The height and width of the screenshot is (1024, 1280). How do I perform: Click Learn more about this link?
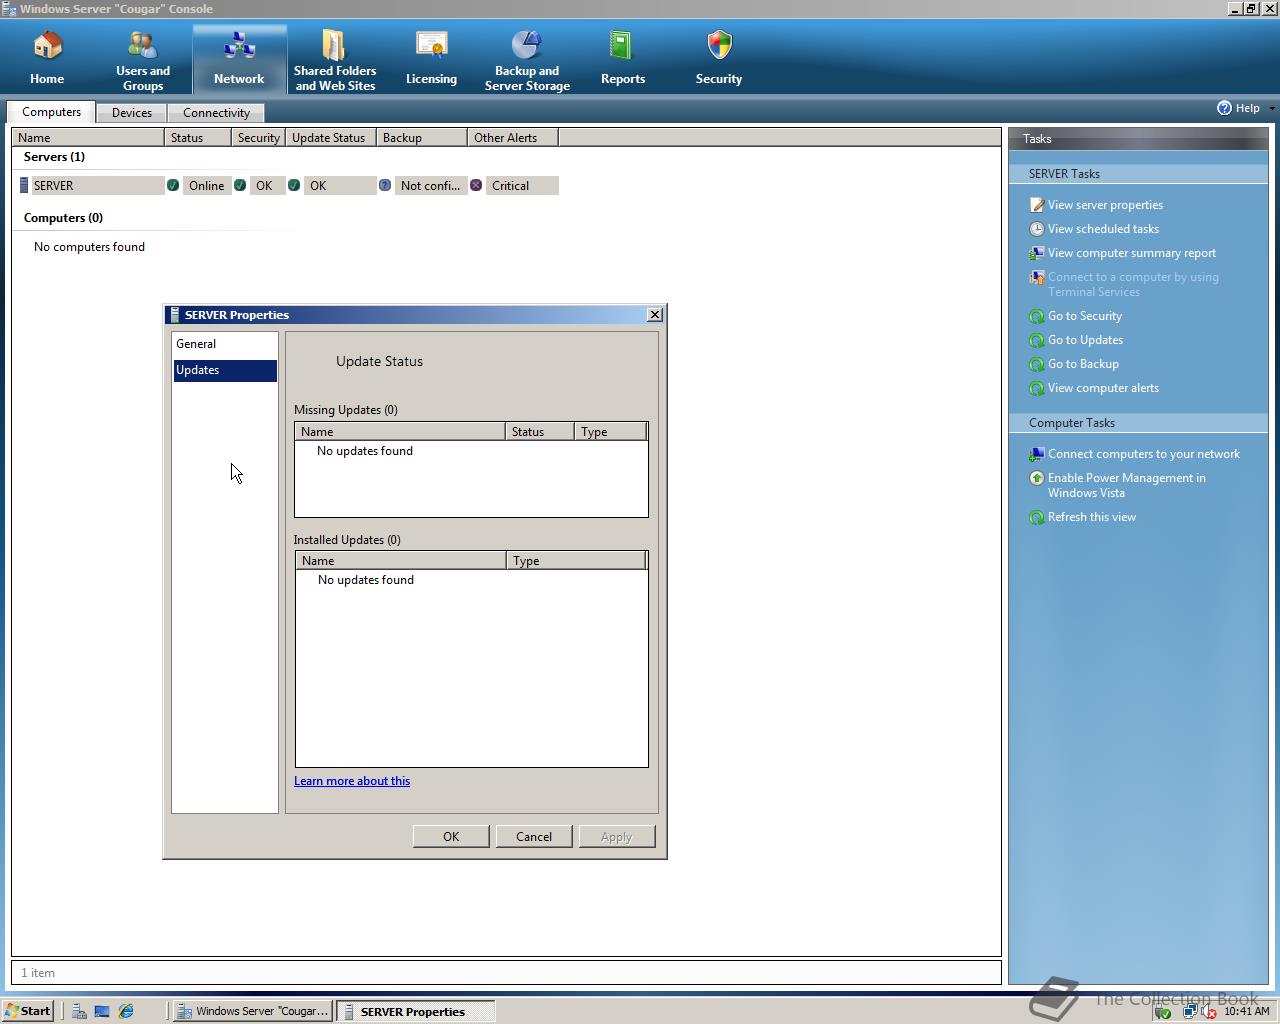coord(352,781)
